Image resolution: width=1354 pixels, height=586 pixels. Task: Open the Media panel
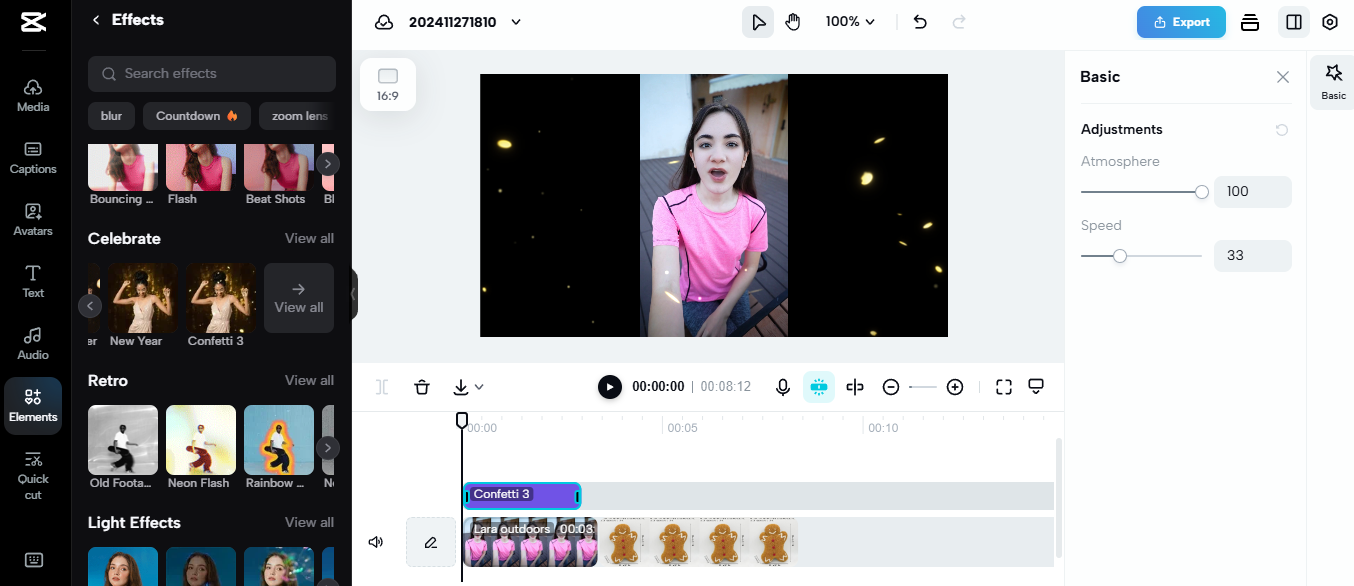coord(33,96)
